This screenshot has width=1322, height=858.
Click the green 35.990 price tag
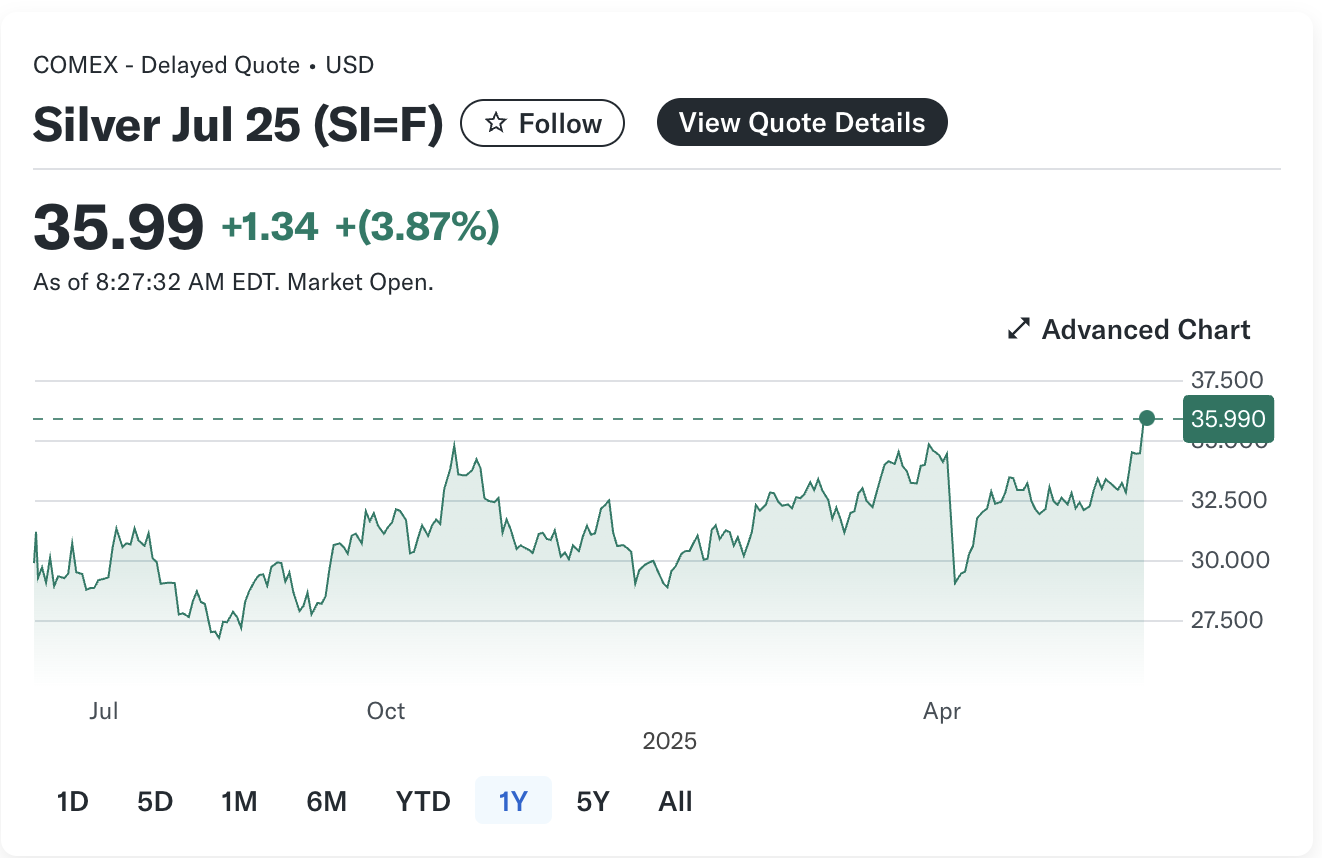click(1228, 419)
